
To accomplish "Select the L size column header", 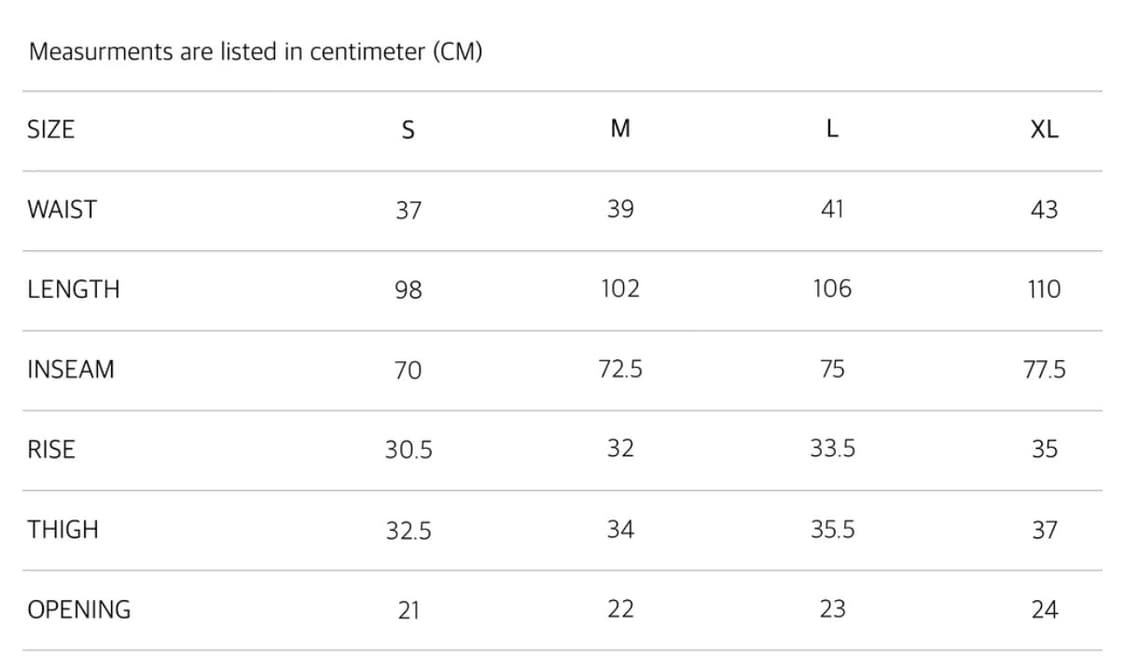I will (x=832, y=129).
